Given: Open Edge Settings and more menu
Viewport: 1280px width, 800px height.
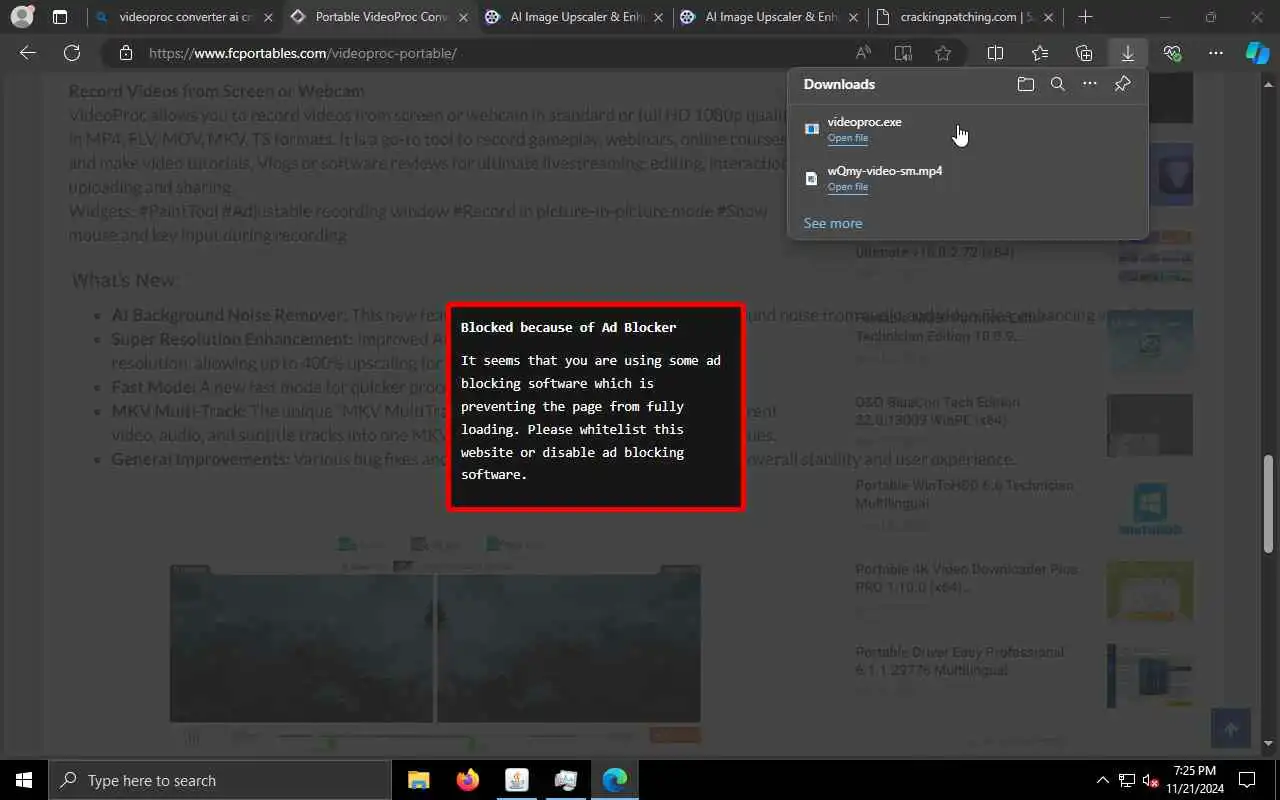Looking at the screenshot, I should coord(1216,53).
